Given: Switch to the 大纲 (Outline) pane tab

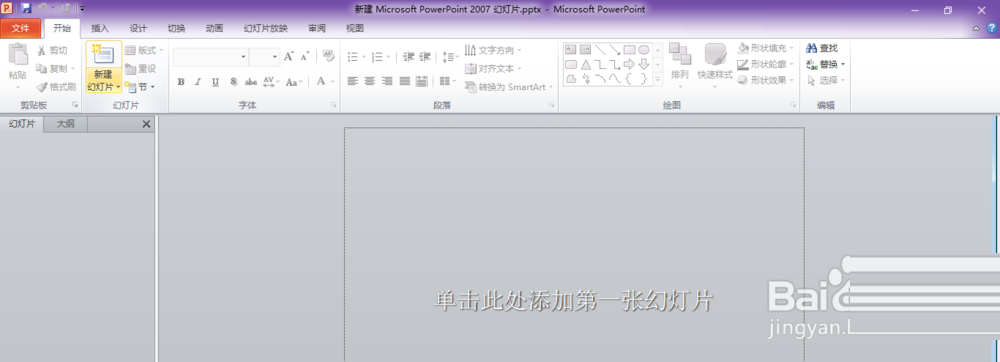Looking at the screenshot, I should coord(66,124).
